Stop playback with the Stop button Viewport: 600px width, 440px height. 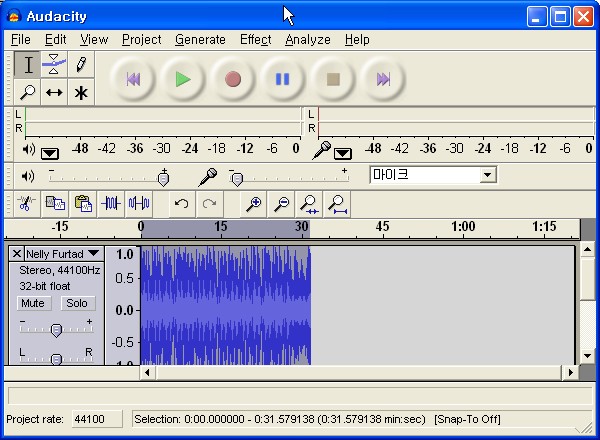tap(333, 80)
